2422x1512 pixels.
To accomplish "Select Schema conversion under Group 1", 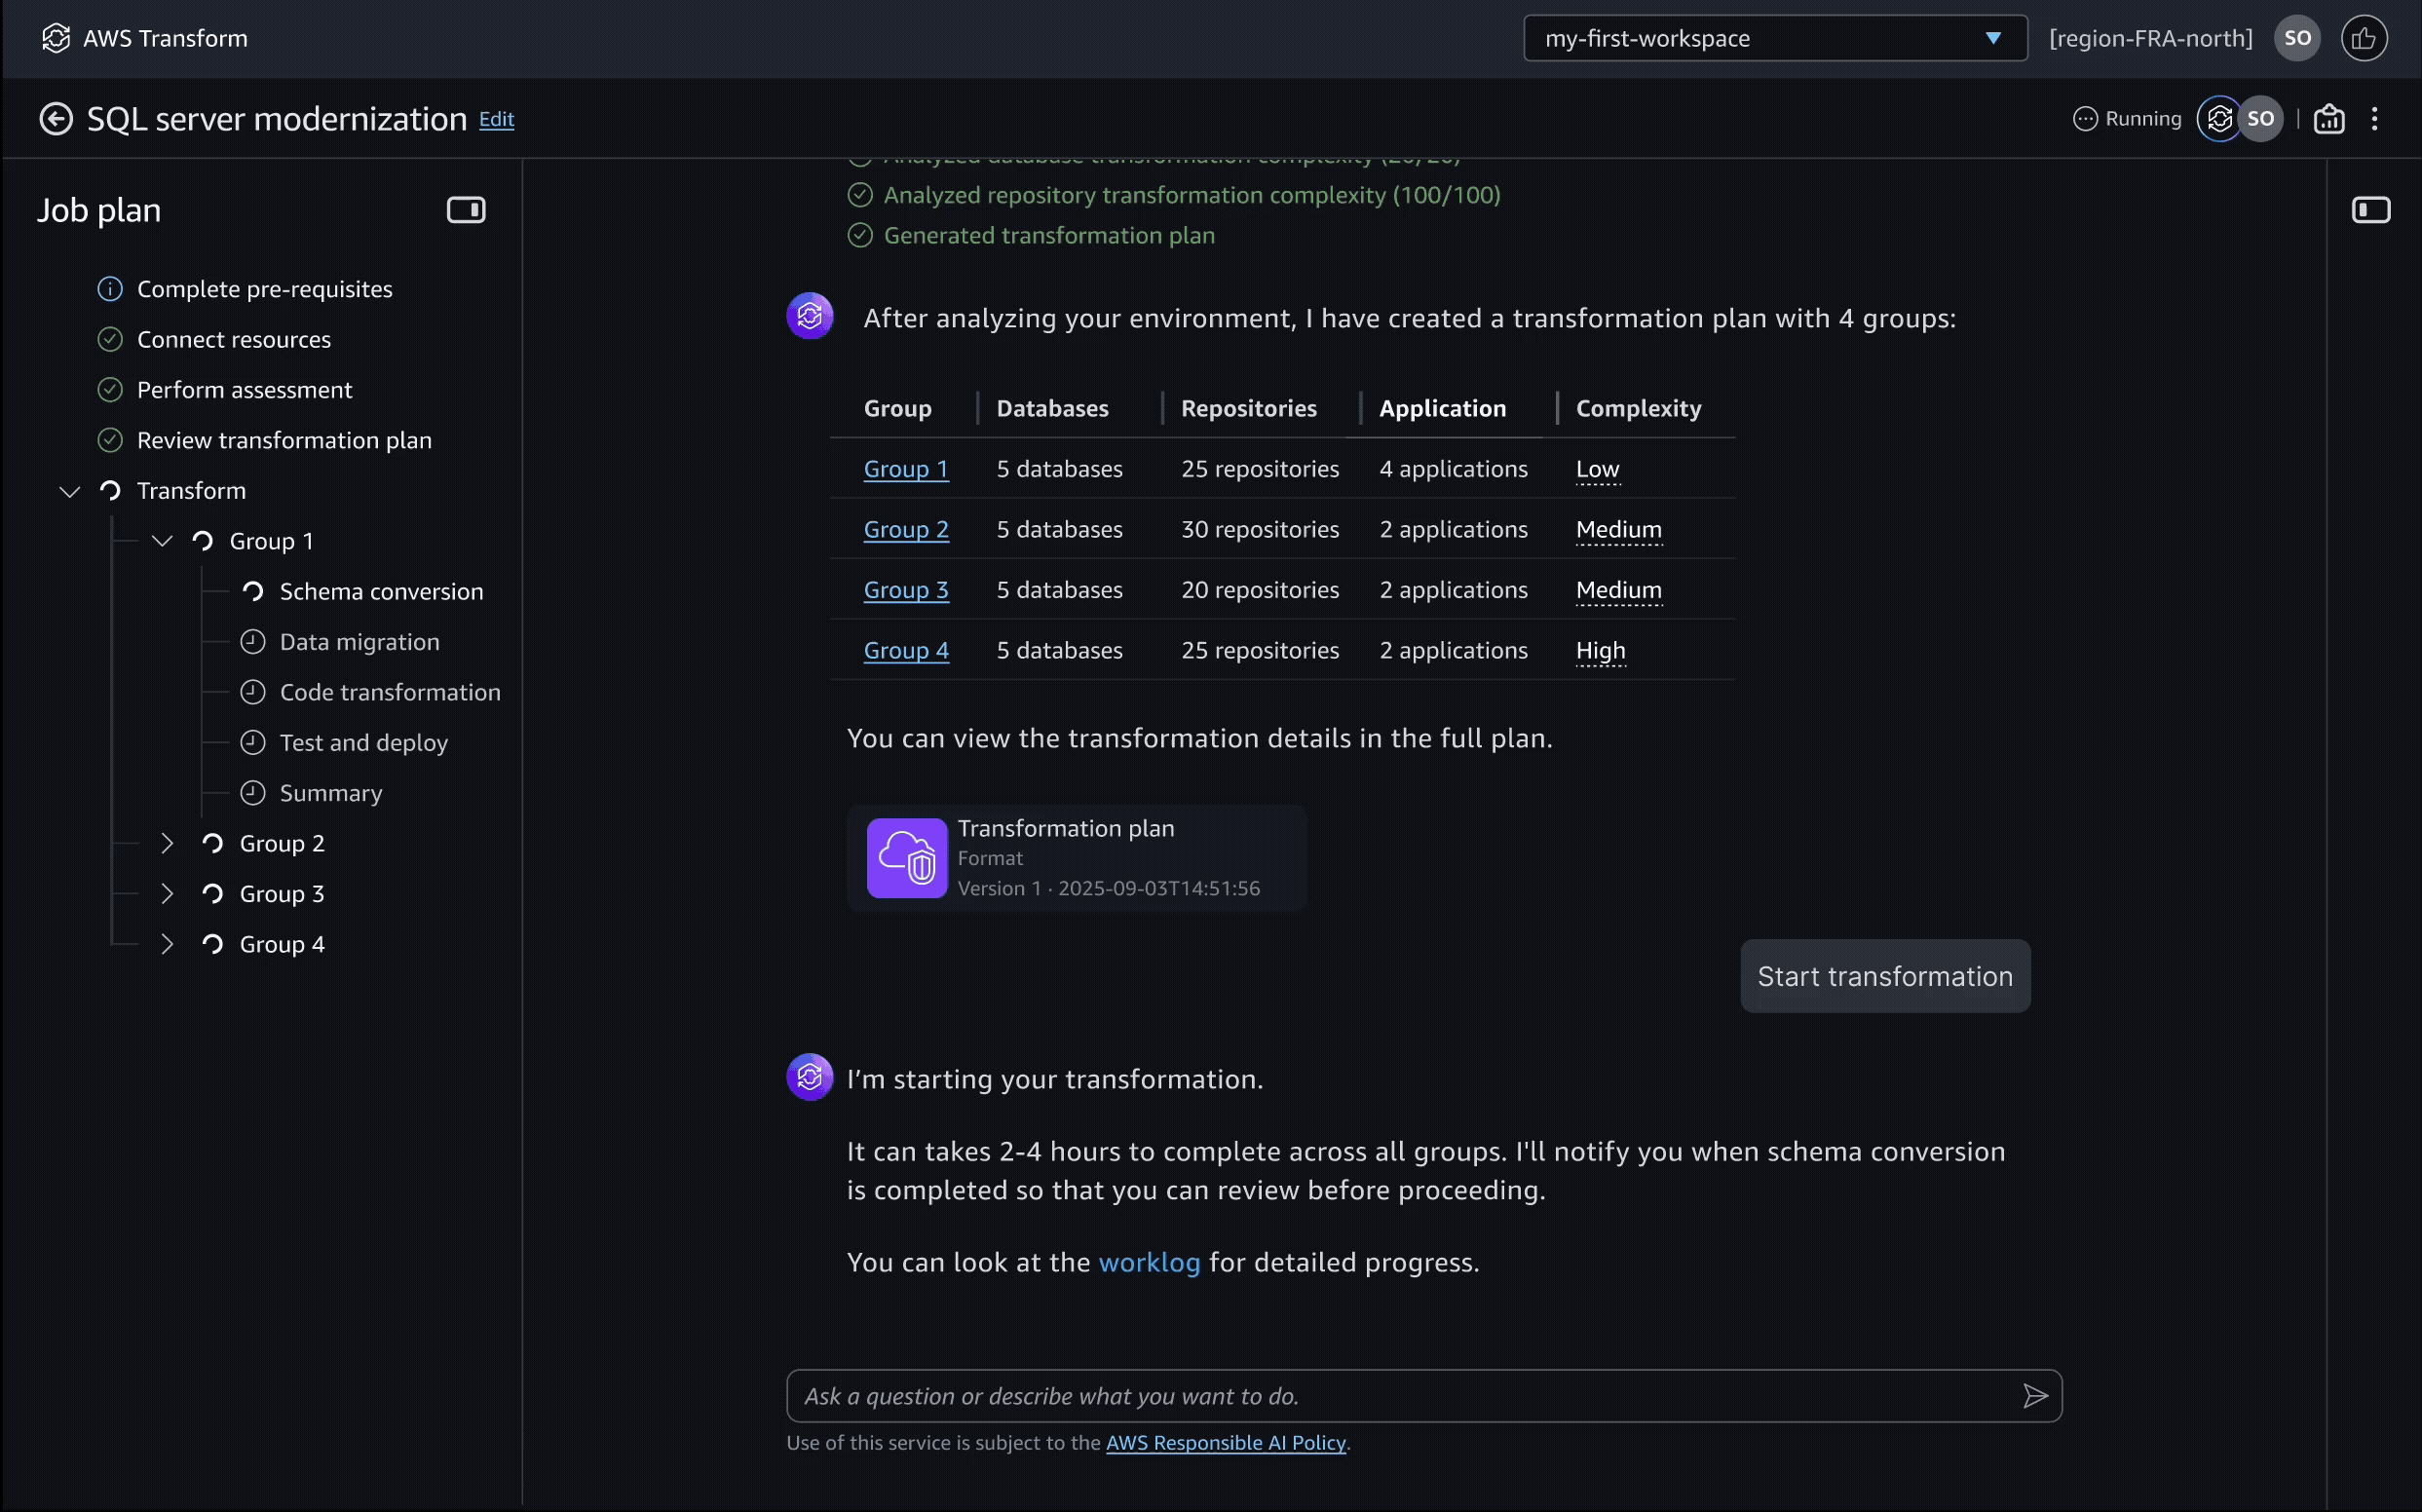I will click(381, 591).
